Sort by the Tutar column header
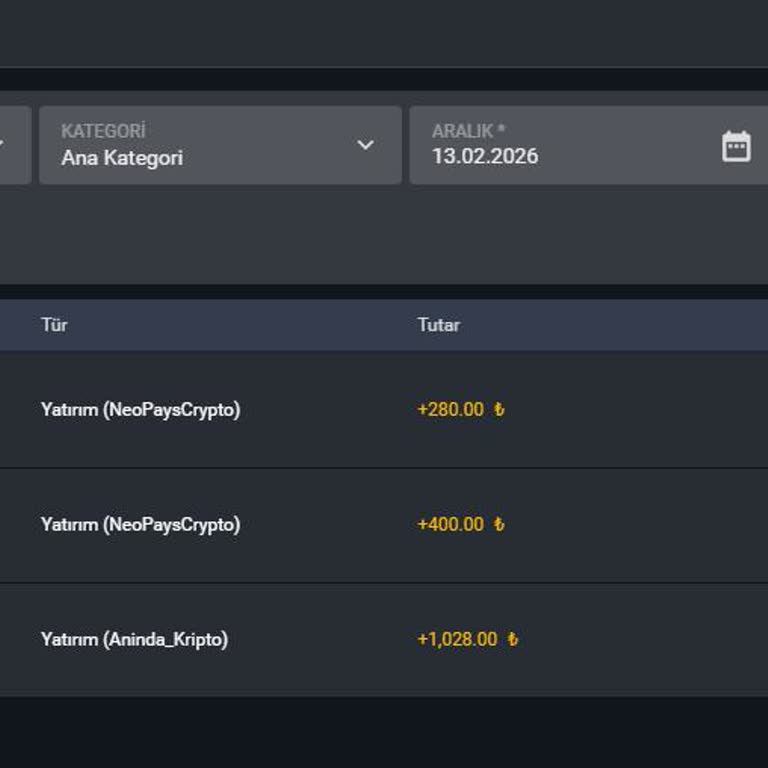 pos(438,325)
